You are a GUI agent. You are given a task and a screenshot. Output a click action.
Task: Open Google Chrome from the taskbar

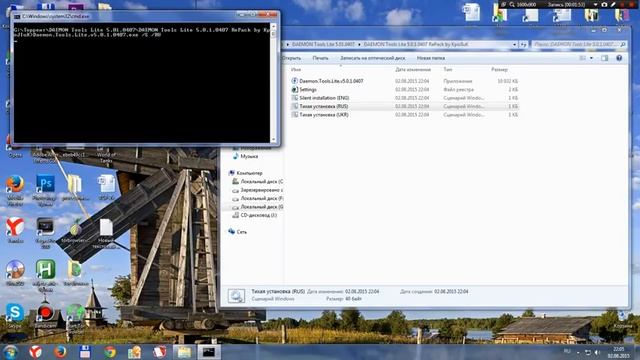(x=110, y=352)
